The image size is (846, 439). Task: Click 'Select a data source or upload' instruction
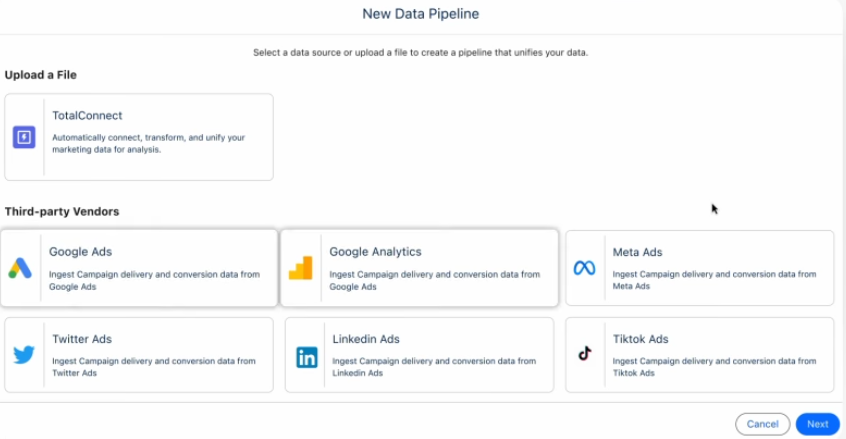[420, 52]
